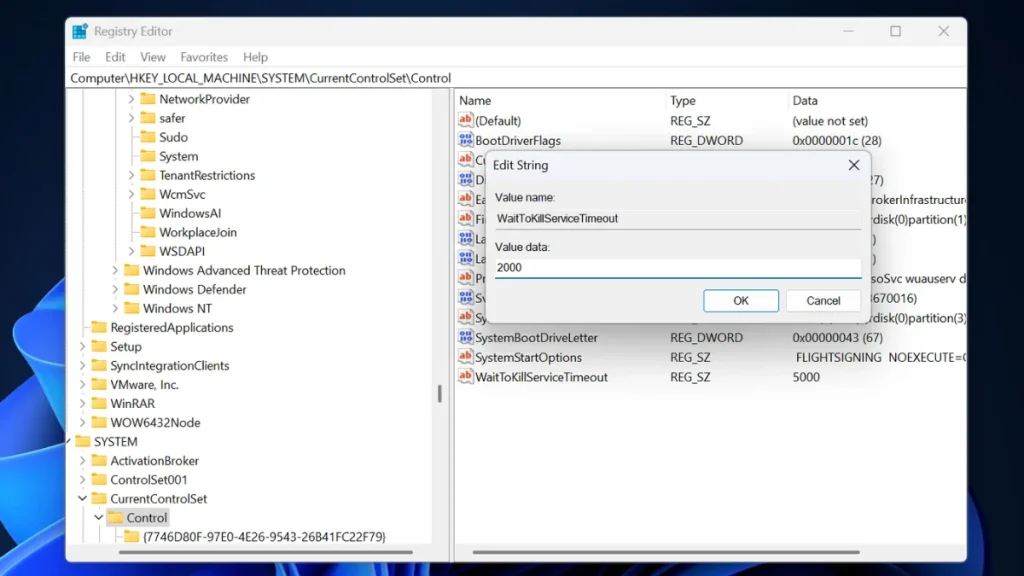The height and width of the screenshot is (576, 1024).
Task: Select the SystemBootDriveLetter DWORD icon
Action: click(465, 337)
